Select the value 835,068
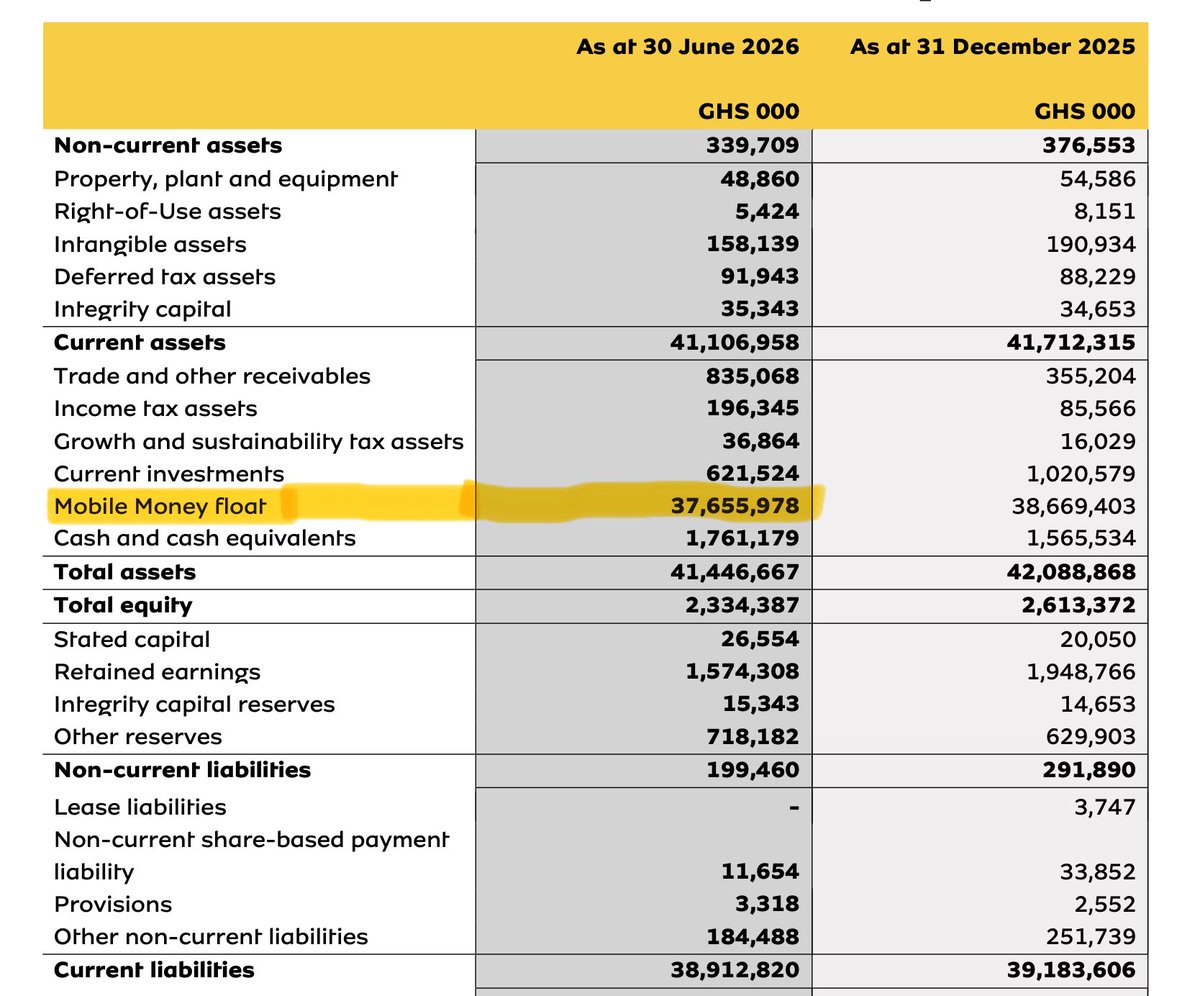 tap(754, 376)
